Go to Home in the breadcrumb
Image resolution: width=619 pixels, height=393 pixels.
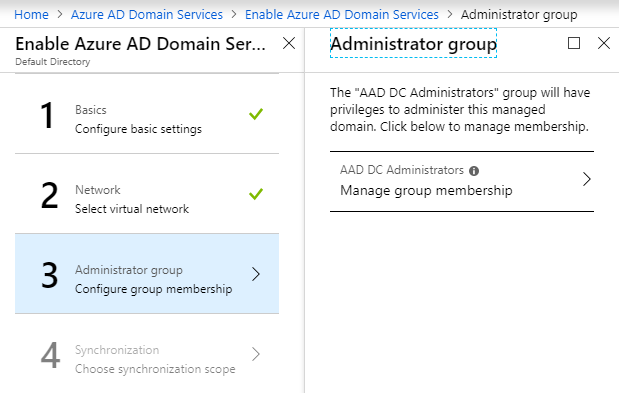click(x=31, y=15)
